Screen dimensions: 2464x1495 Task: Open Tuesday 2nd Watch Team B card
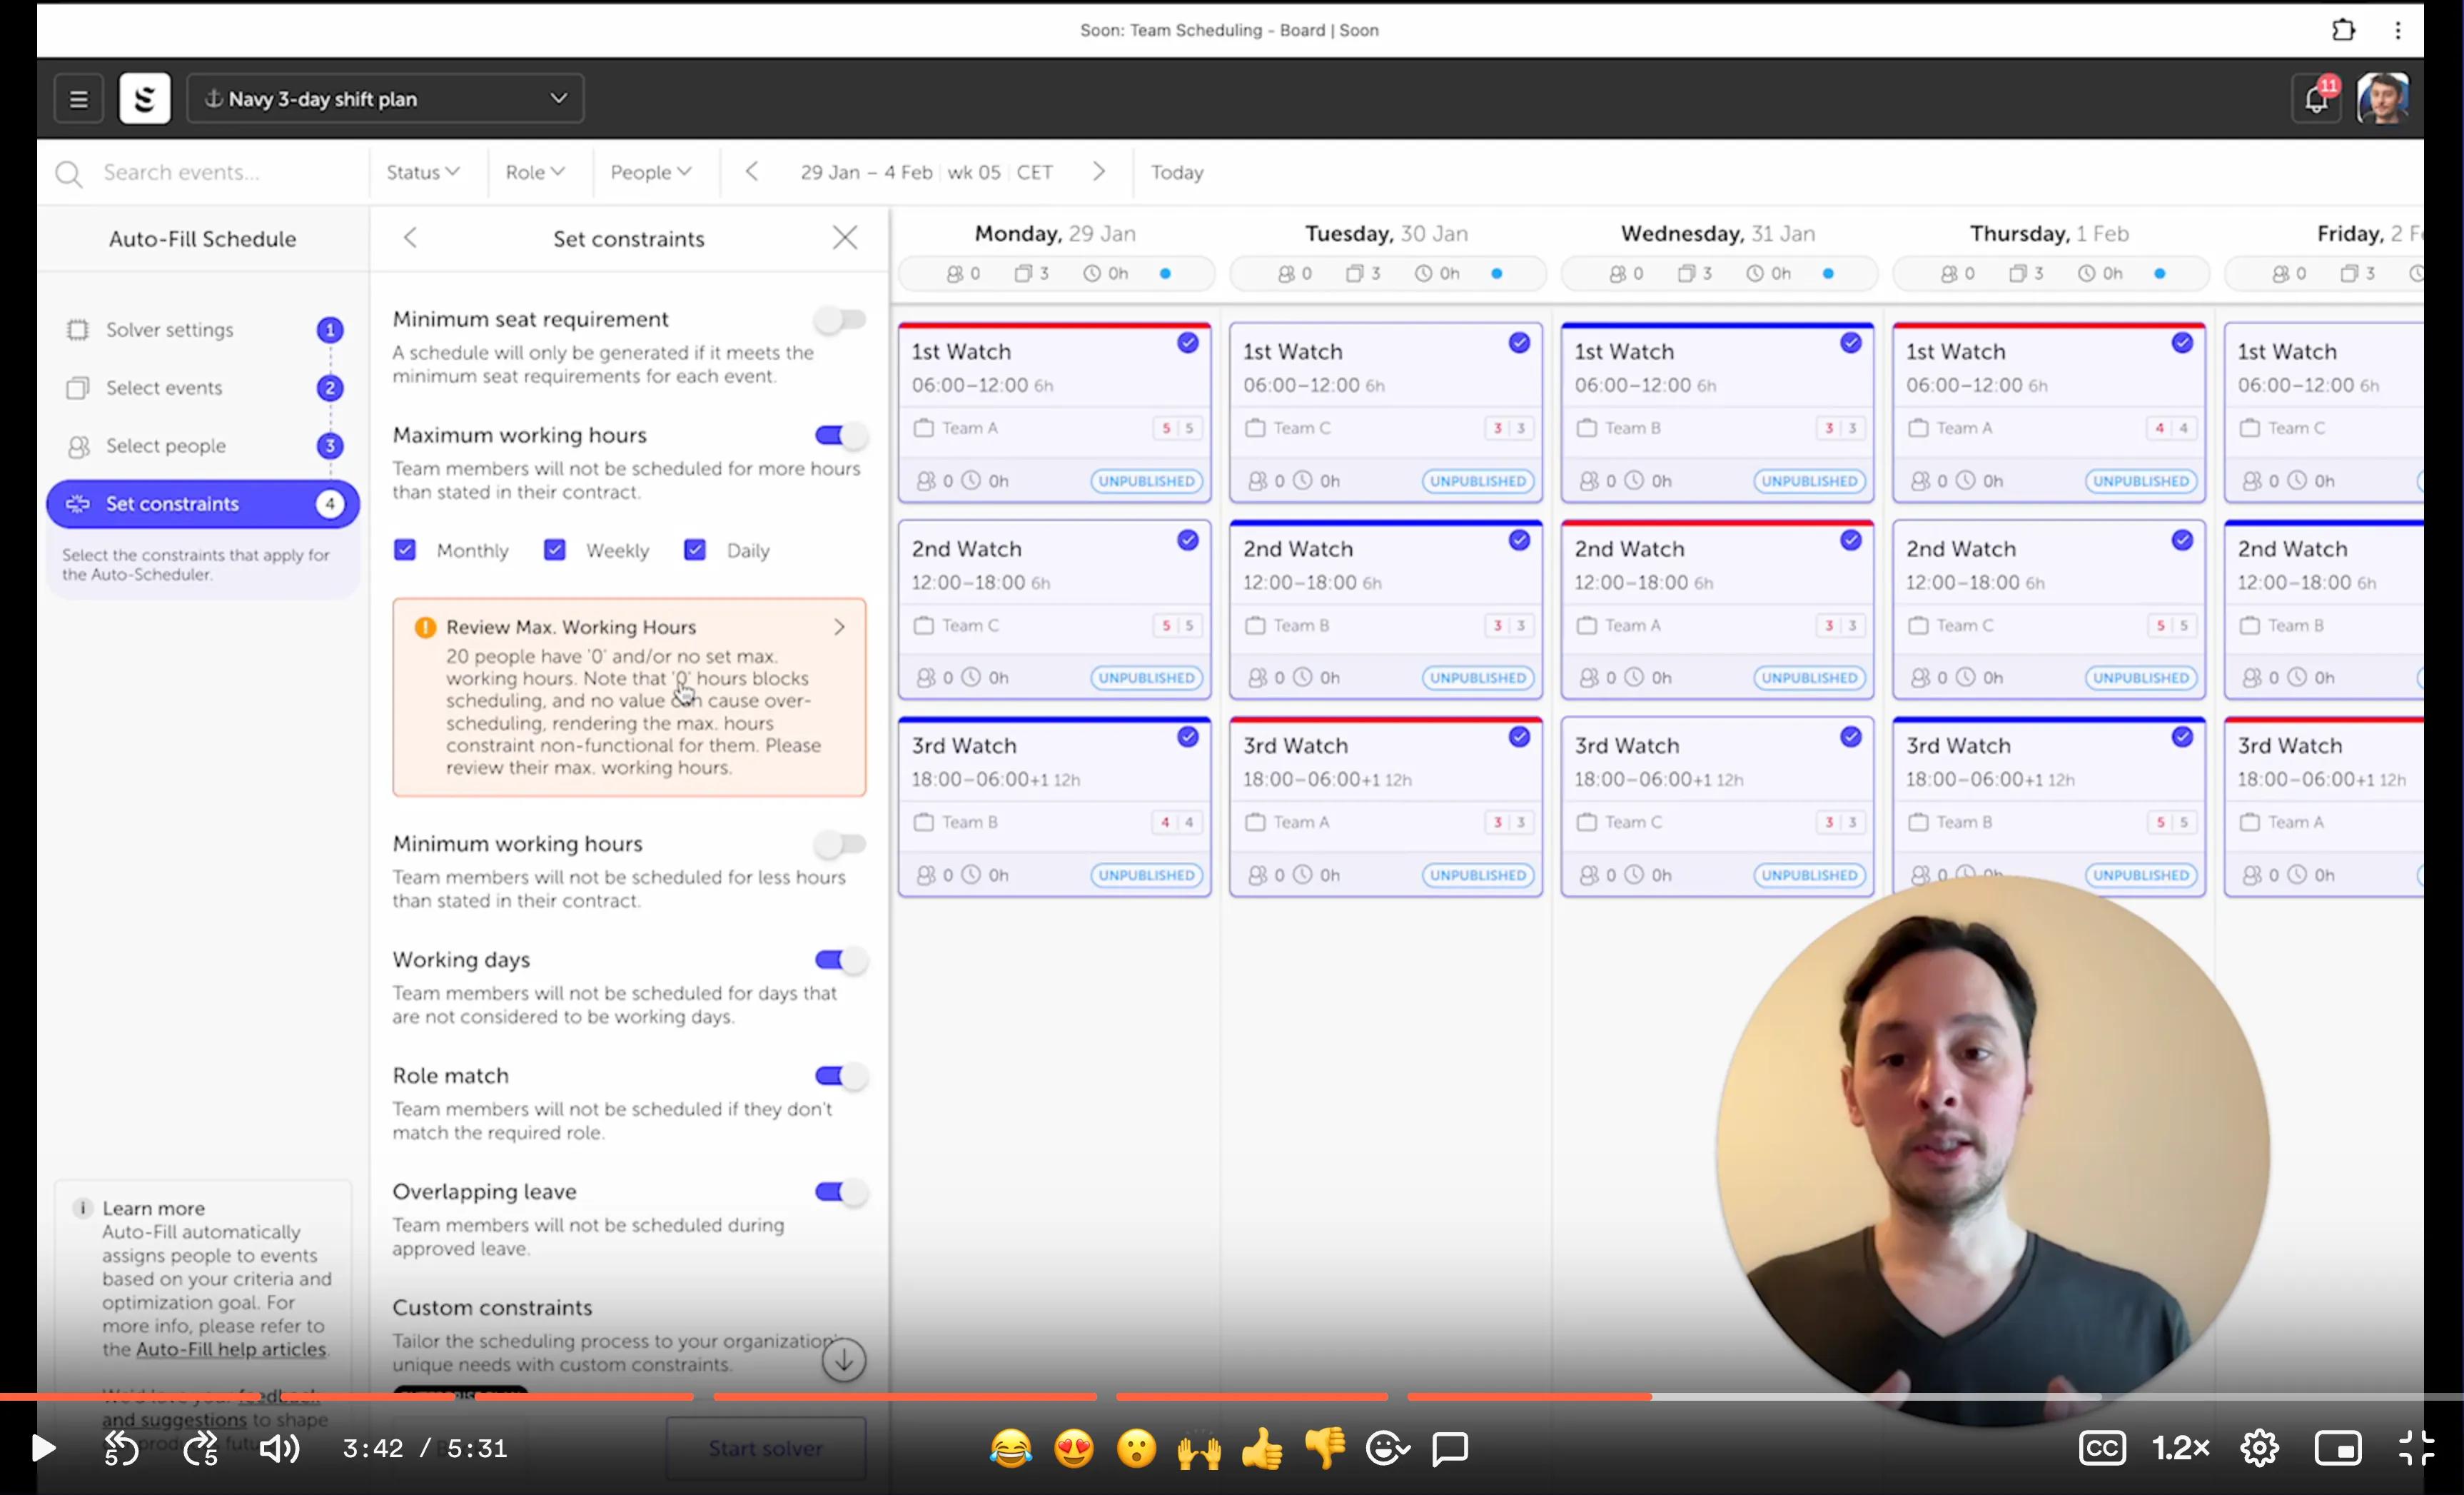(1386, 609)
